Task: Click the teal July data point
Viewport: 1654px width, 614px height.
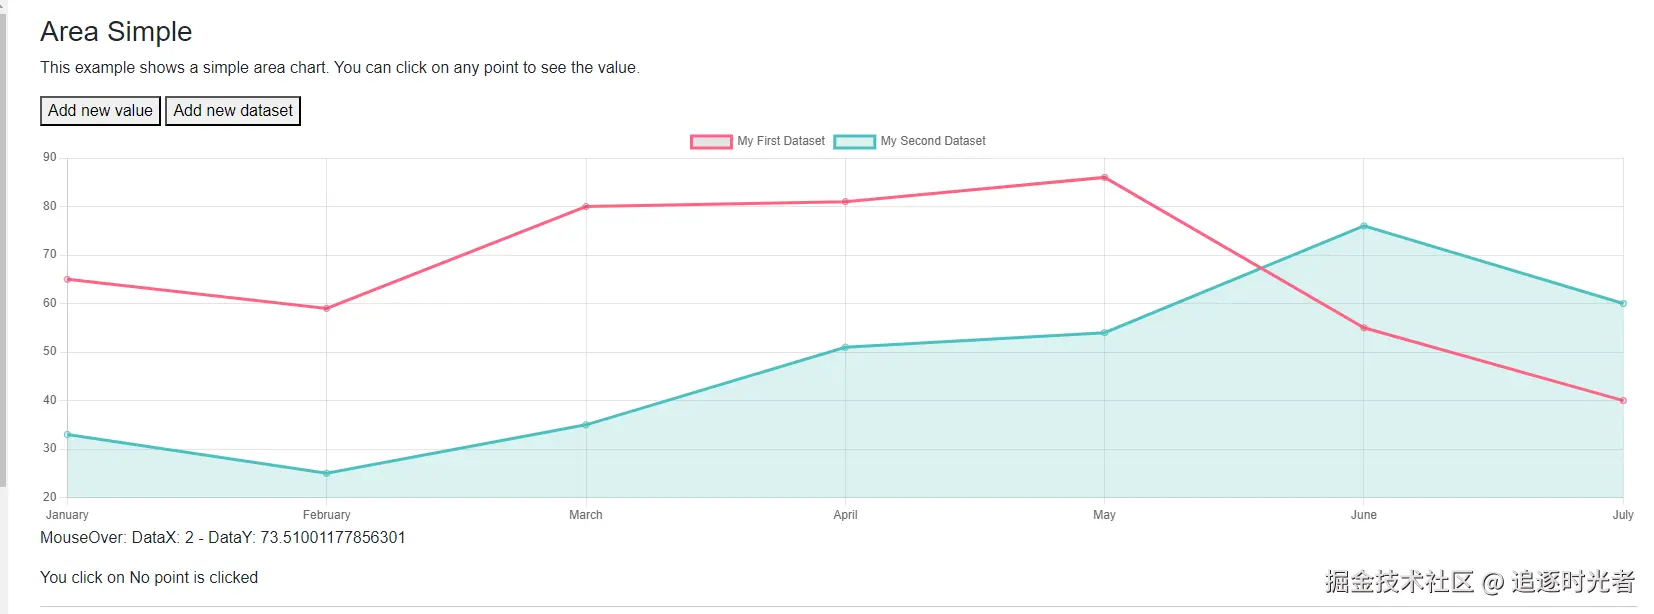Action: click(x=1623, y=303)
